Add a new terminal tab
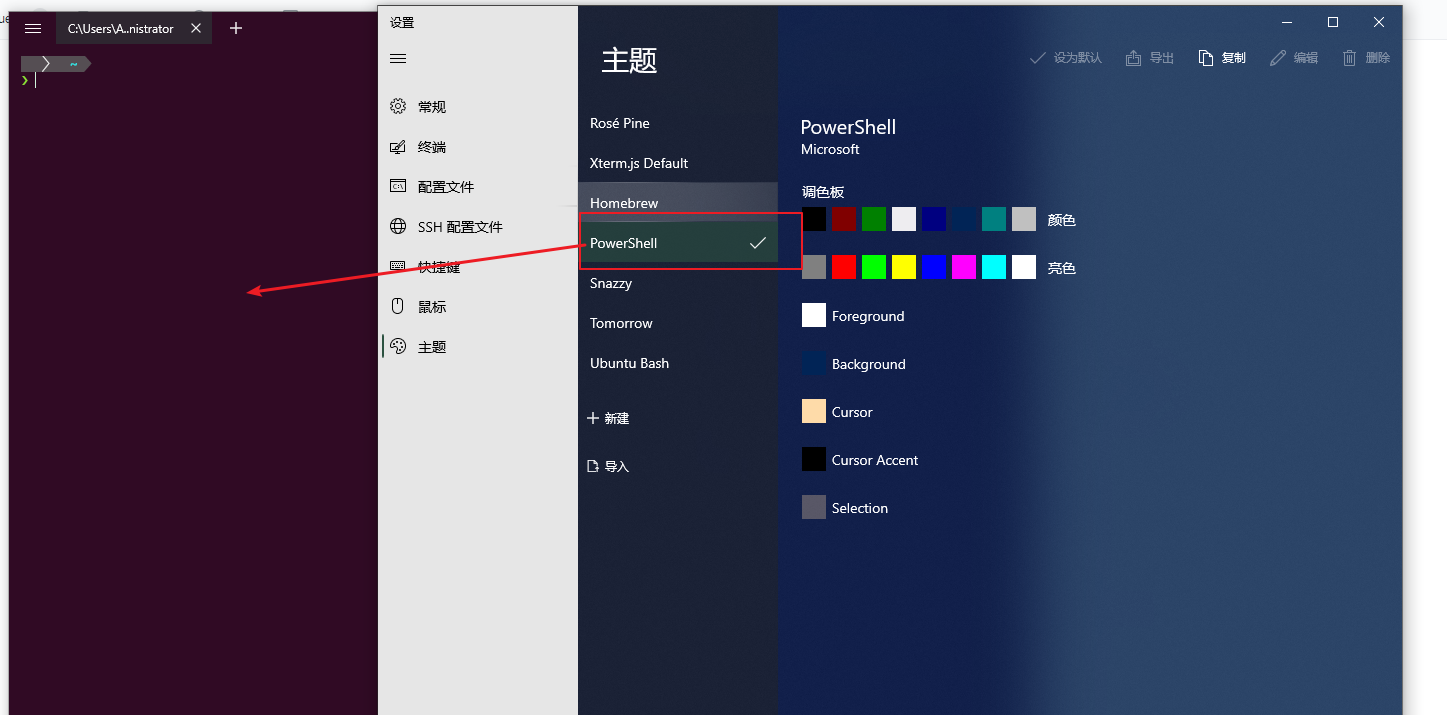The width and height of the screenshot is (1447, 715). [x=236, y=28]
